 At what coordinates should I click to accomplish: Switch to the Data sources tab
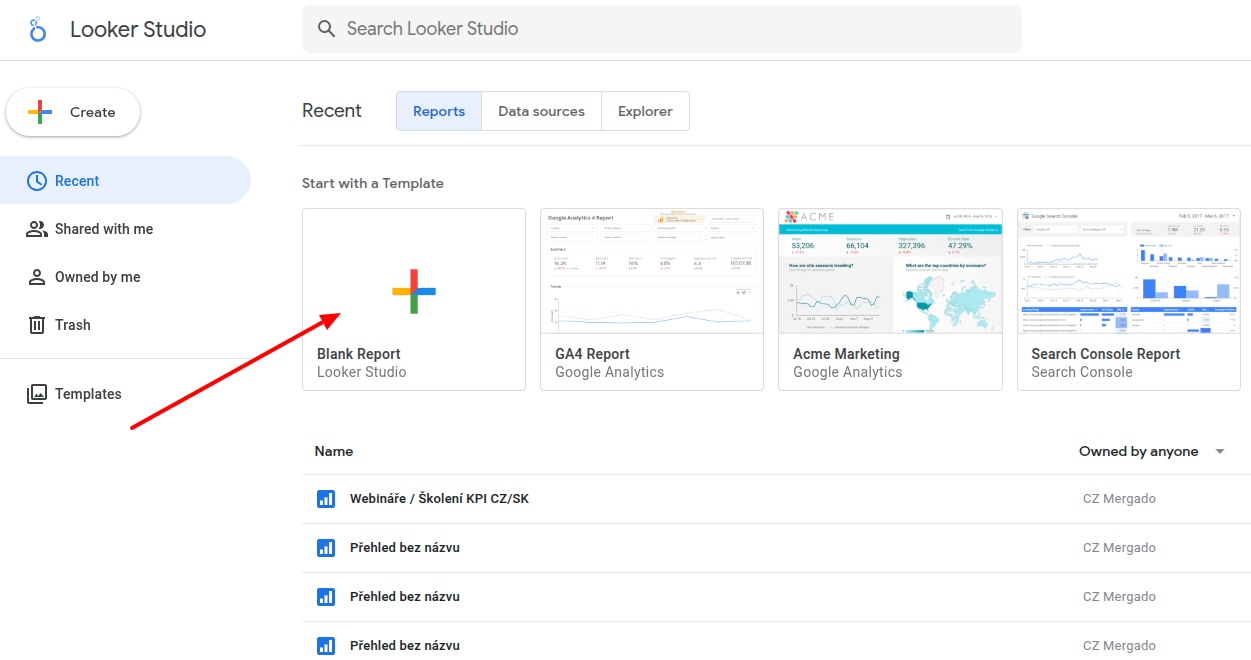click(x=541, y=111)
